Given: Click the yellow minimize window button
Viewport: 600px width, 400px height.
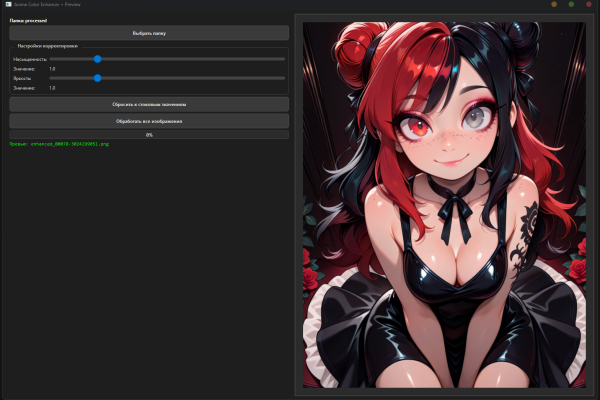Looking at the screenshot, I should coord(554,4).
